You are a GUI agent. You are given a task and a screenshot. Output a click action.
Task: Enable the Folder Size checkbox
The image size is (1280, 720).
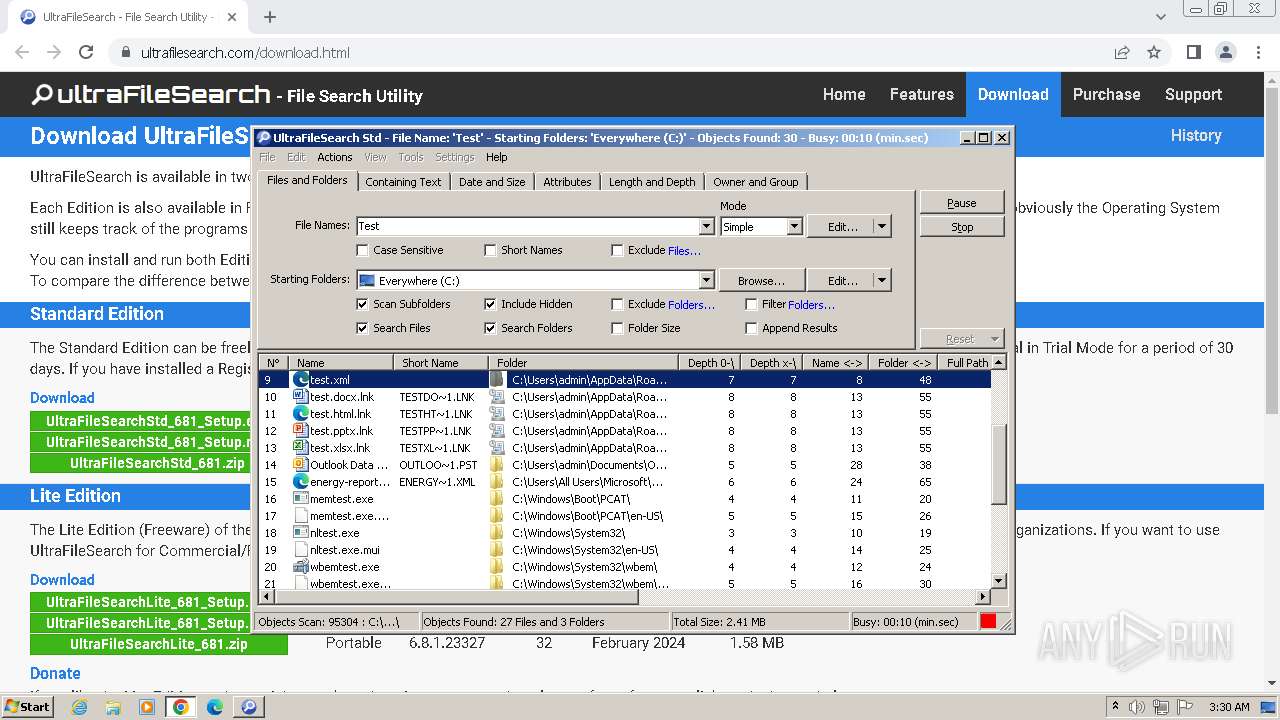point(617,328)
